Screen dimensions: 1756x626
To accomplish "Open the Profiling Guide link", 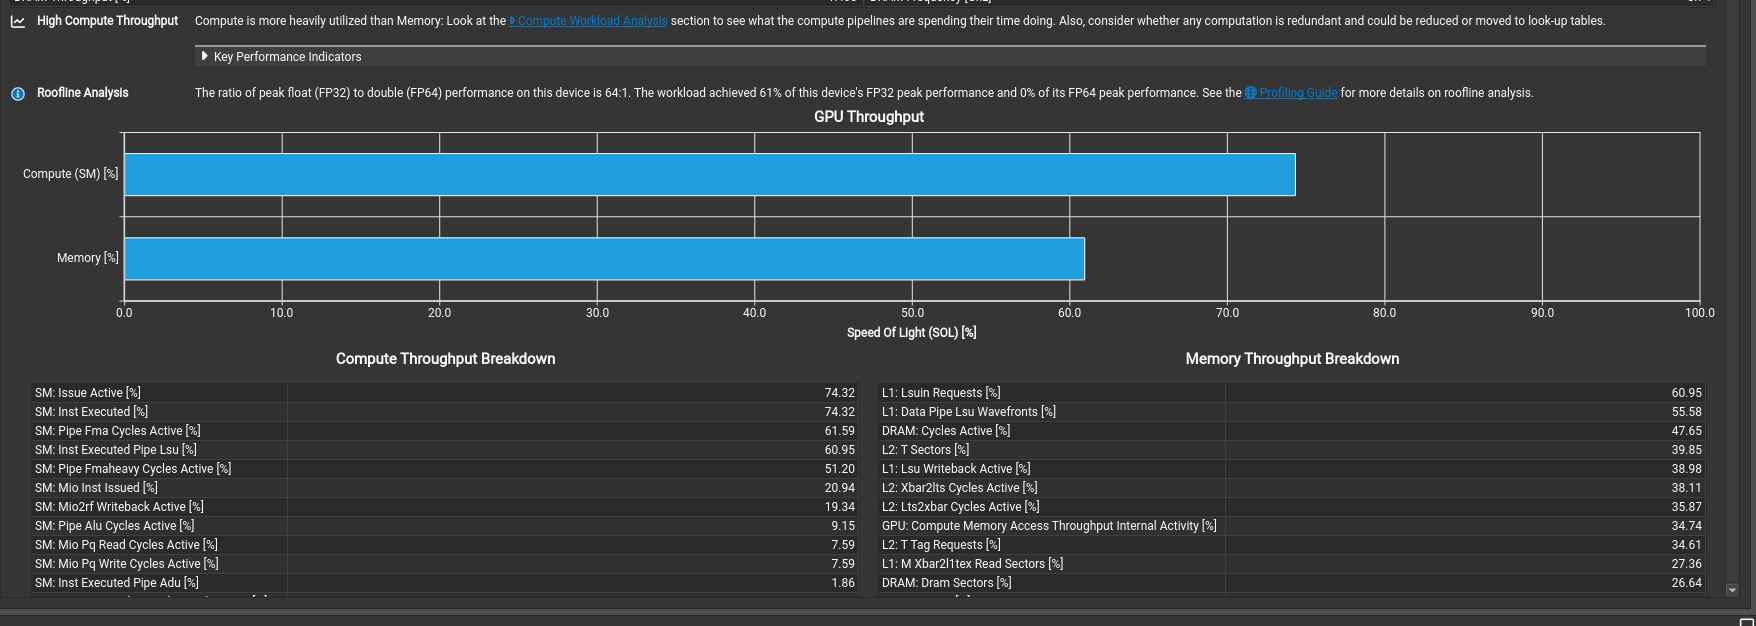I will click(x=1291, y=93).
